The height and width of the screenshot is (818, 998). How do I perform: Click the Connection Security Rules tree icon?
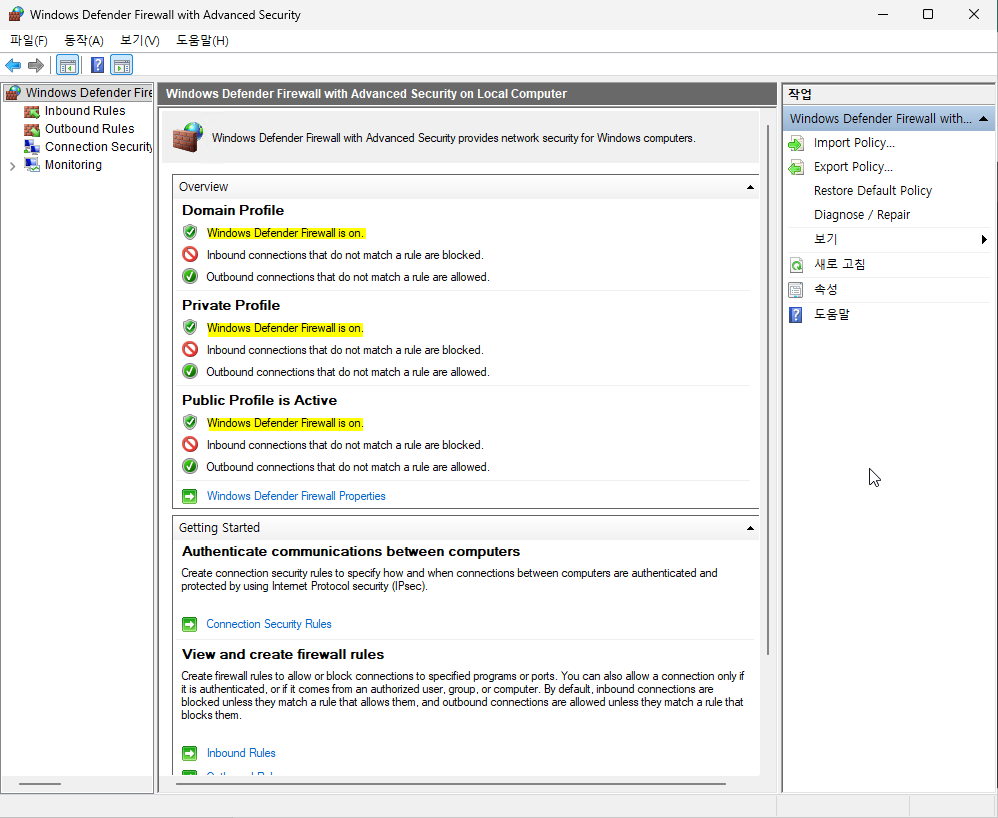pyautogui.click(x=32, y=147)
